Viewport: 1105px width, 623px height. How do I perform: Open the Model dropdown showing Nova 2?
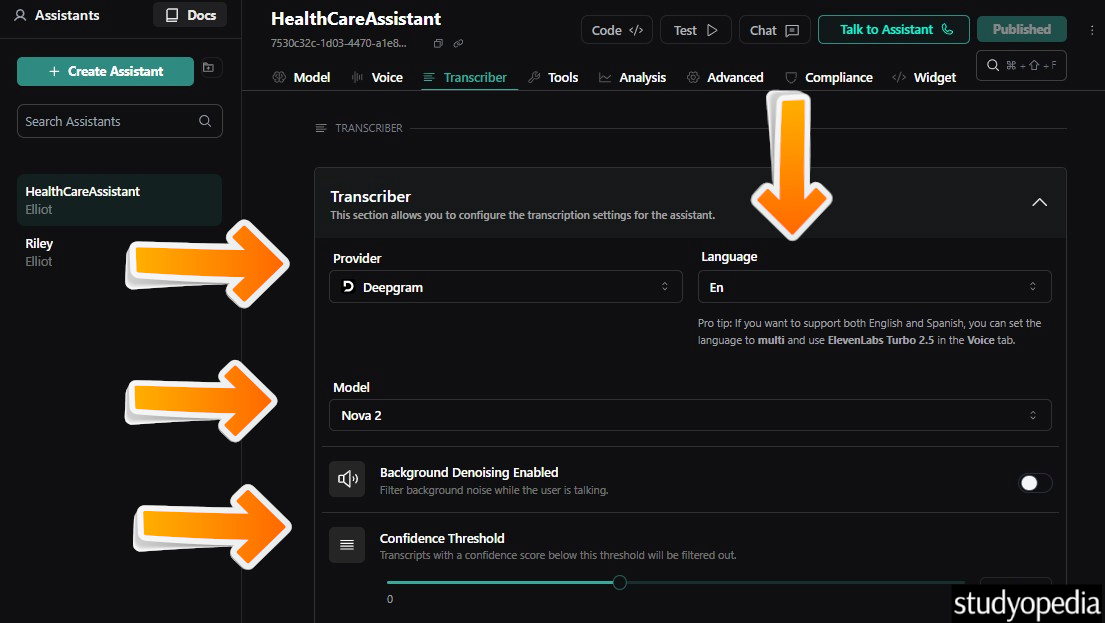click(689, 414)
